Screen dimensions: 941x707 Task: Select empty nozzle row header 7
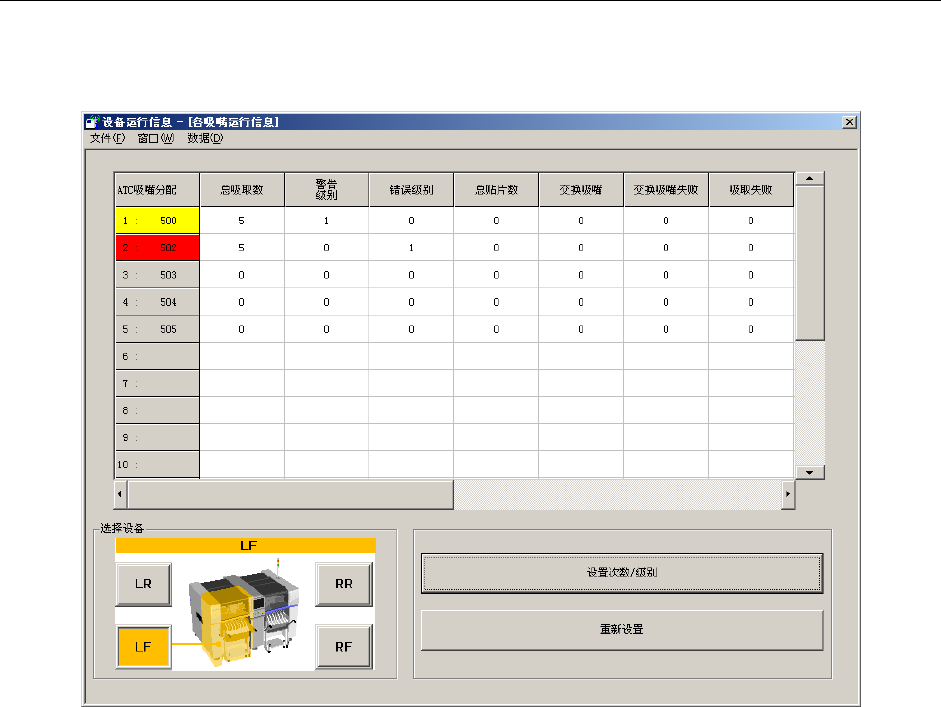[x=157, y=384]
